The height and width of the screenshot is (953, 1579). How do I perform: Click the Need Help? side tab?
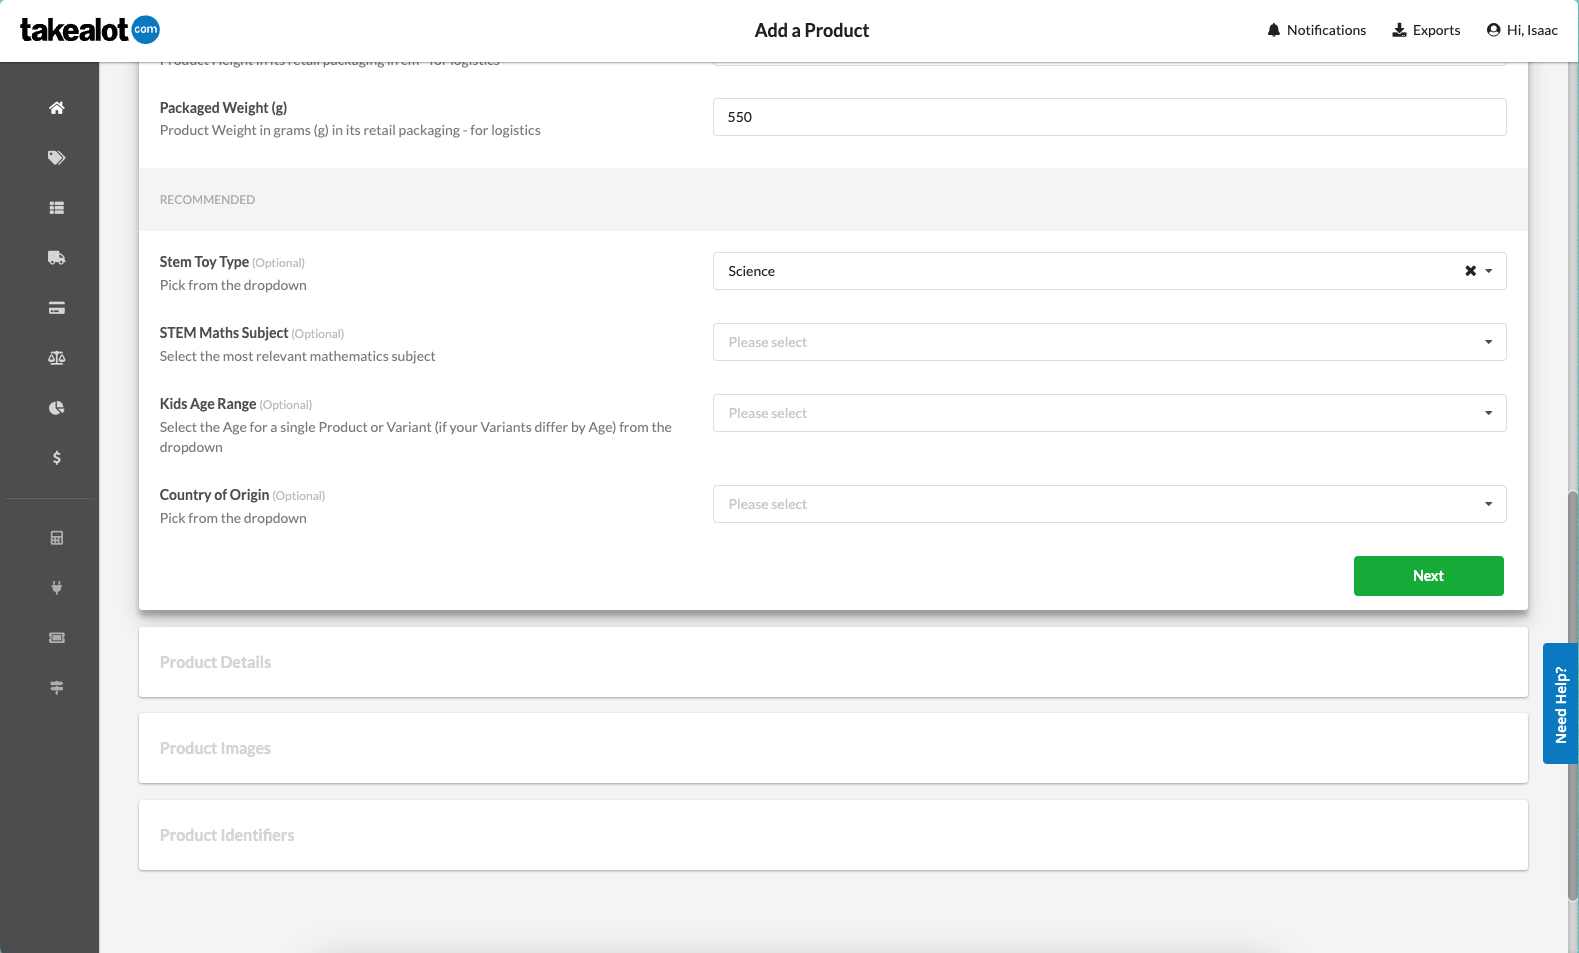pos(1560,704)
